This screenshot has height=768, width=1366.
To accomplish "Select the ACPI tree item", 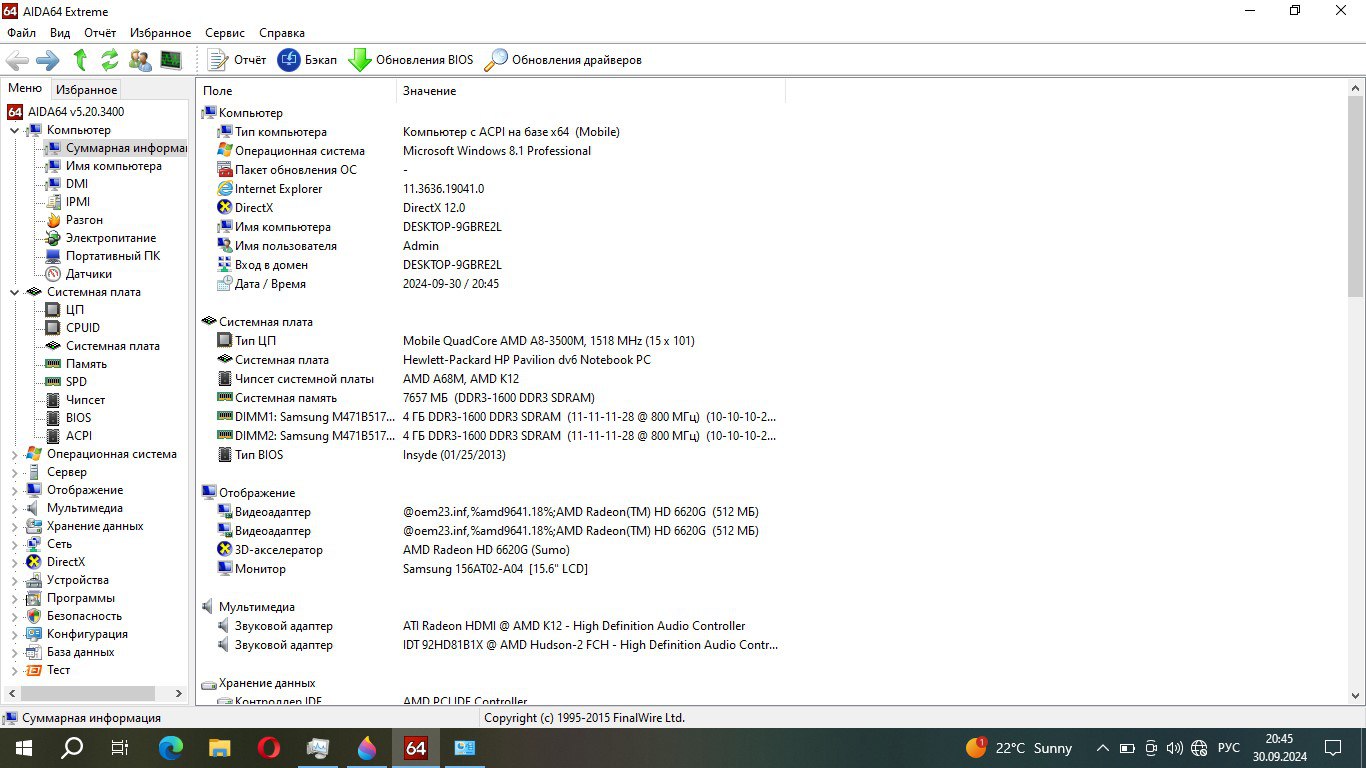I will [78, 436].
